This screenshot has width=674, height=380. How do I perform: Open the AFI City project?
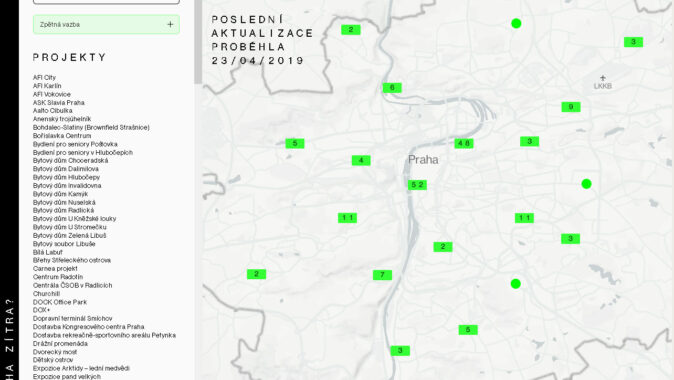click(44, 77)
